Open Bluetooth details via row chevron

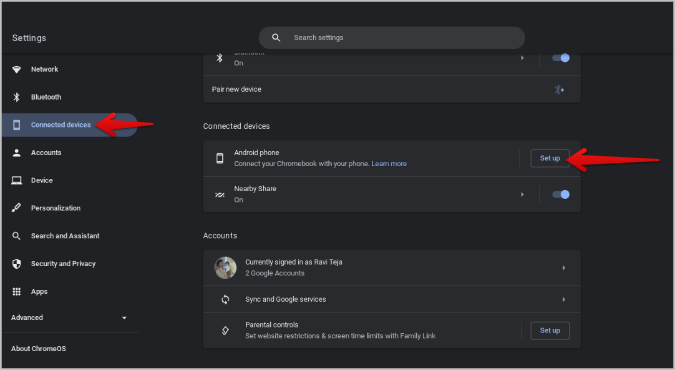522,58
